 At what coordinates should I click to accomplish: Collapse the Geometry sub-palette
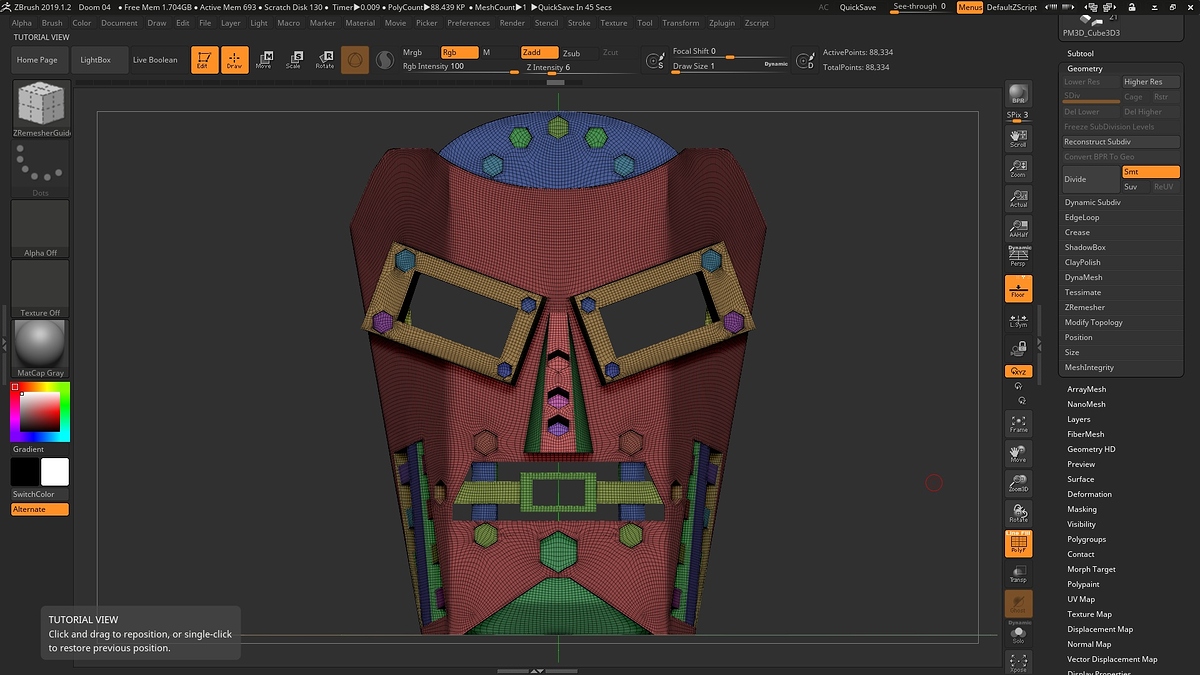(1085, 69)
